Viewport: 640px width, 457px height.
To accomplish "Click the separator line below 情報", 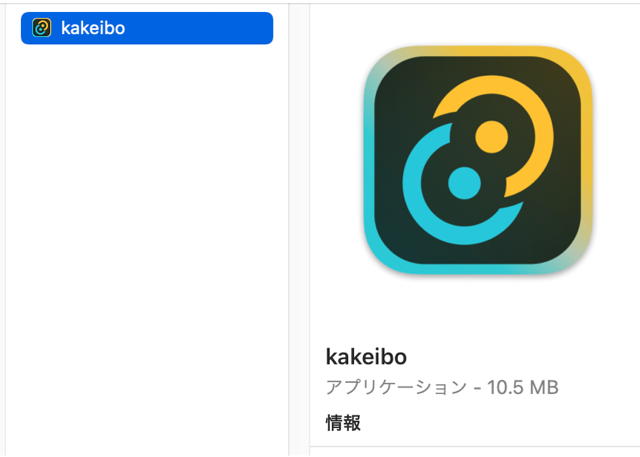I will 475,446.
